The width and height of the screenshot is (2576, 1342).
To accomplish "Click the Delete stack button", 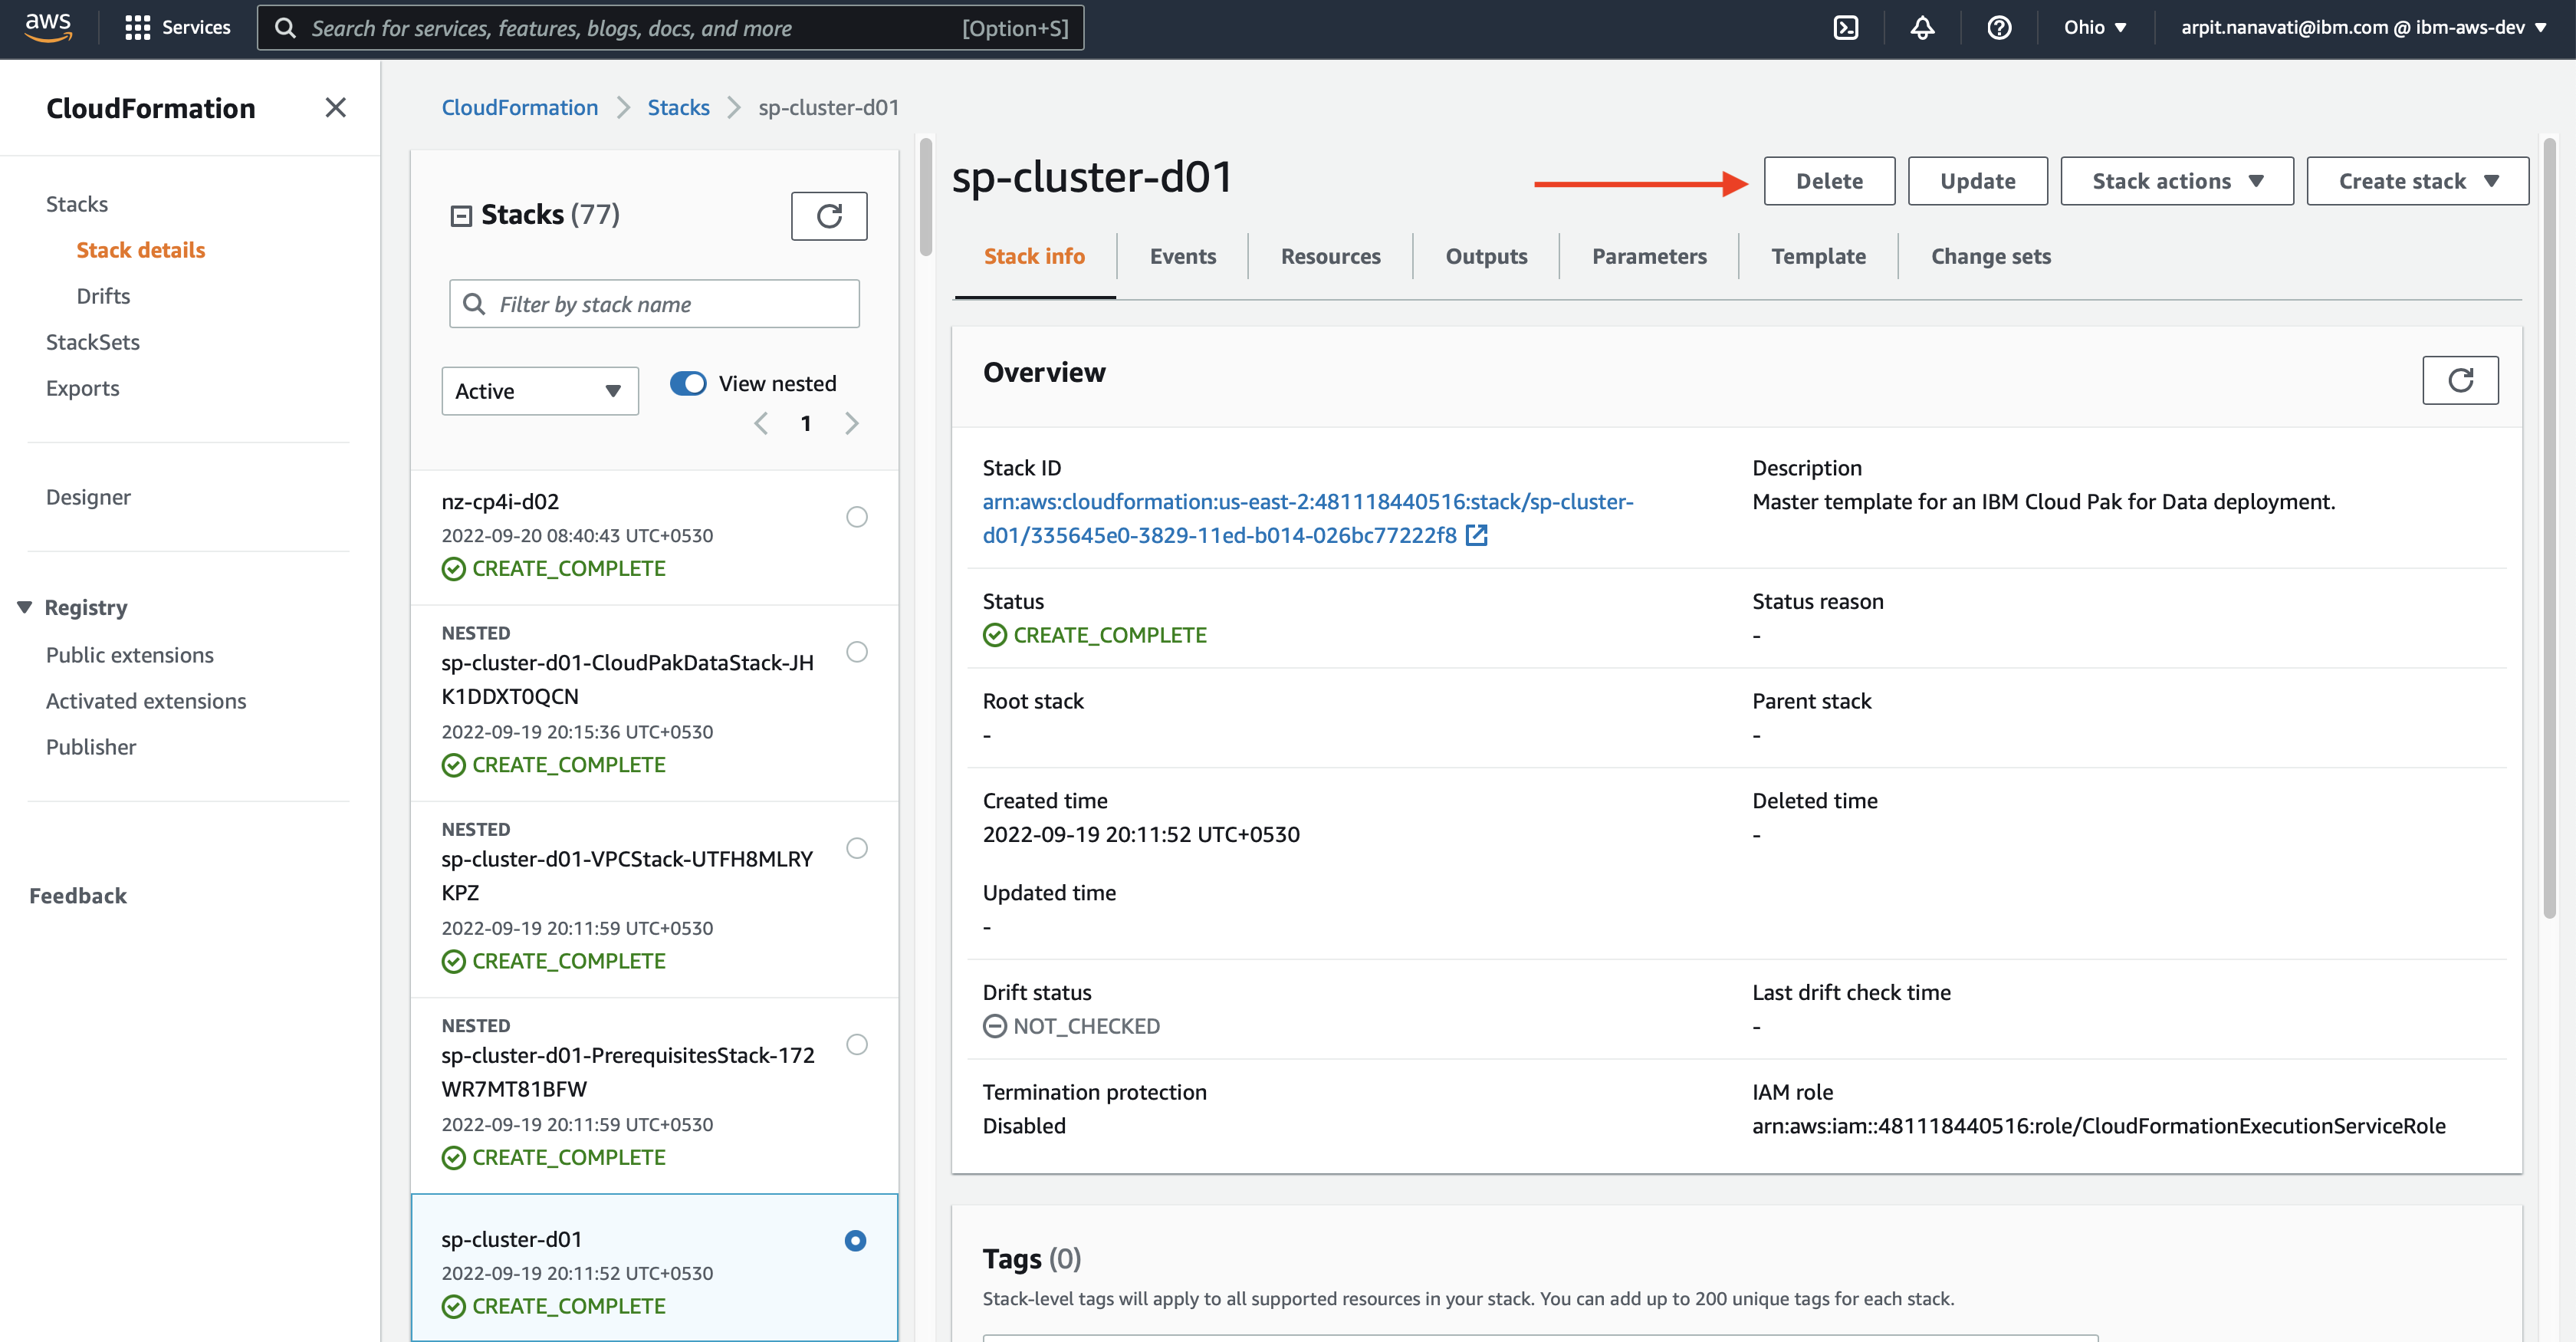I will [1829, 181].
